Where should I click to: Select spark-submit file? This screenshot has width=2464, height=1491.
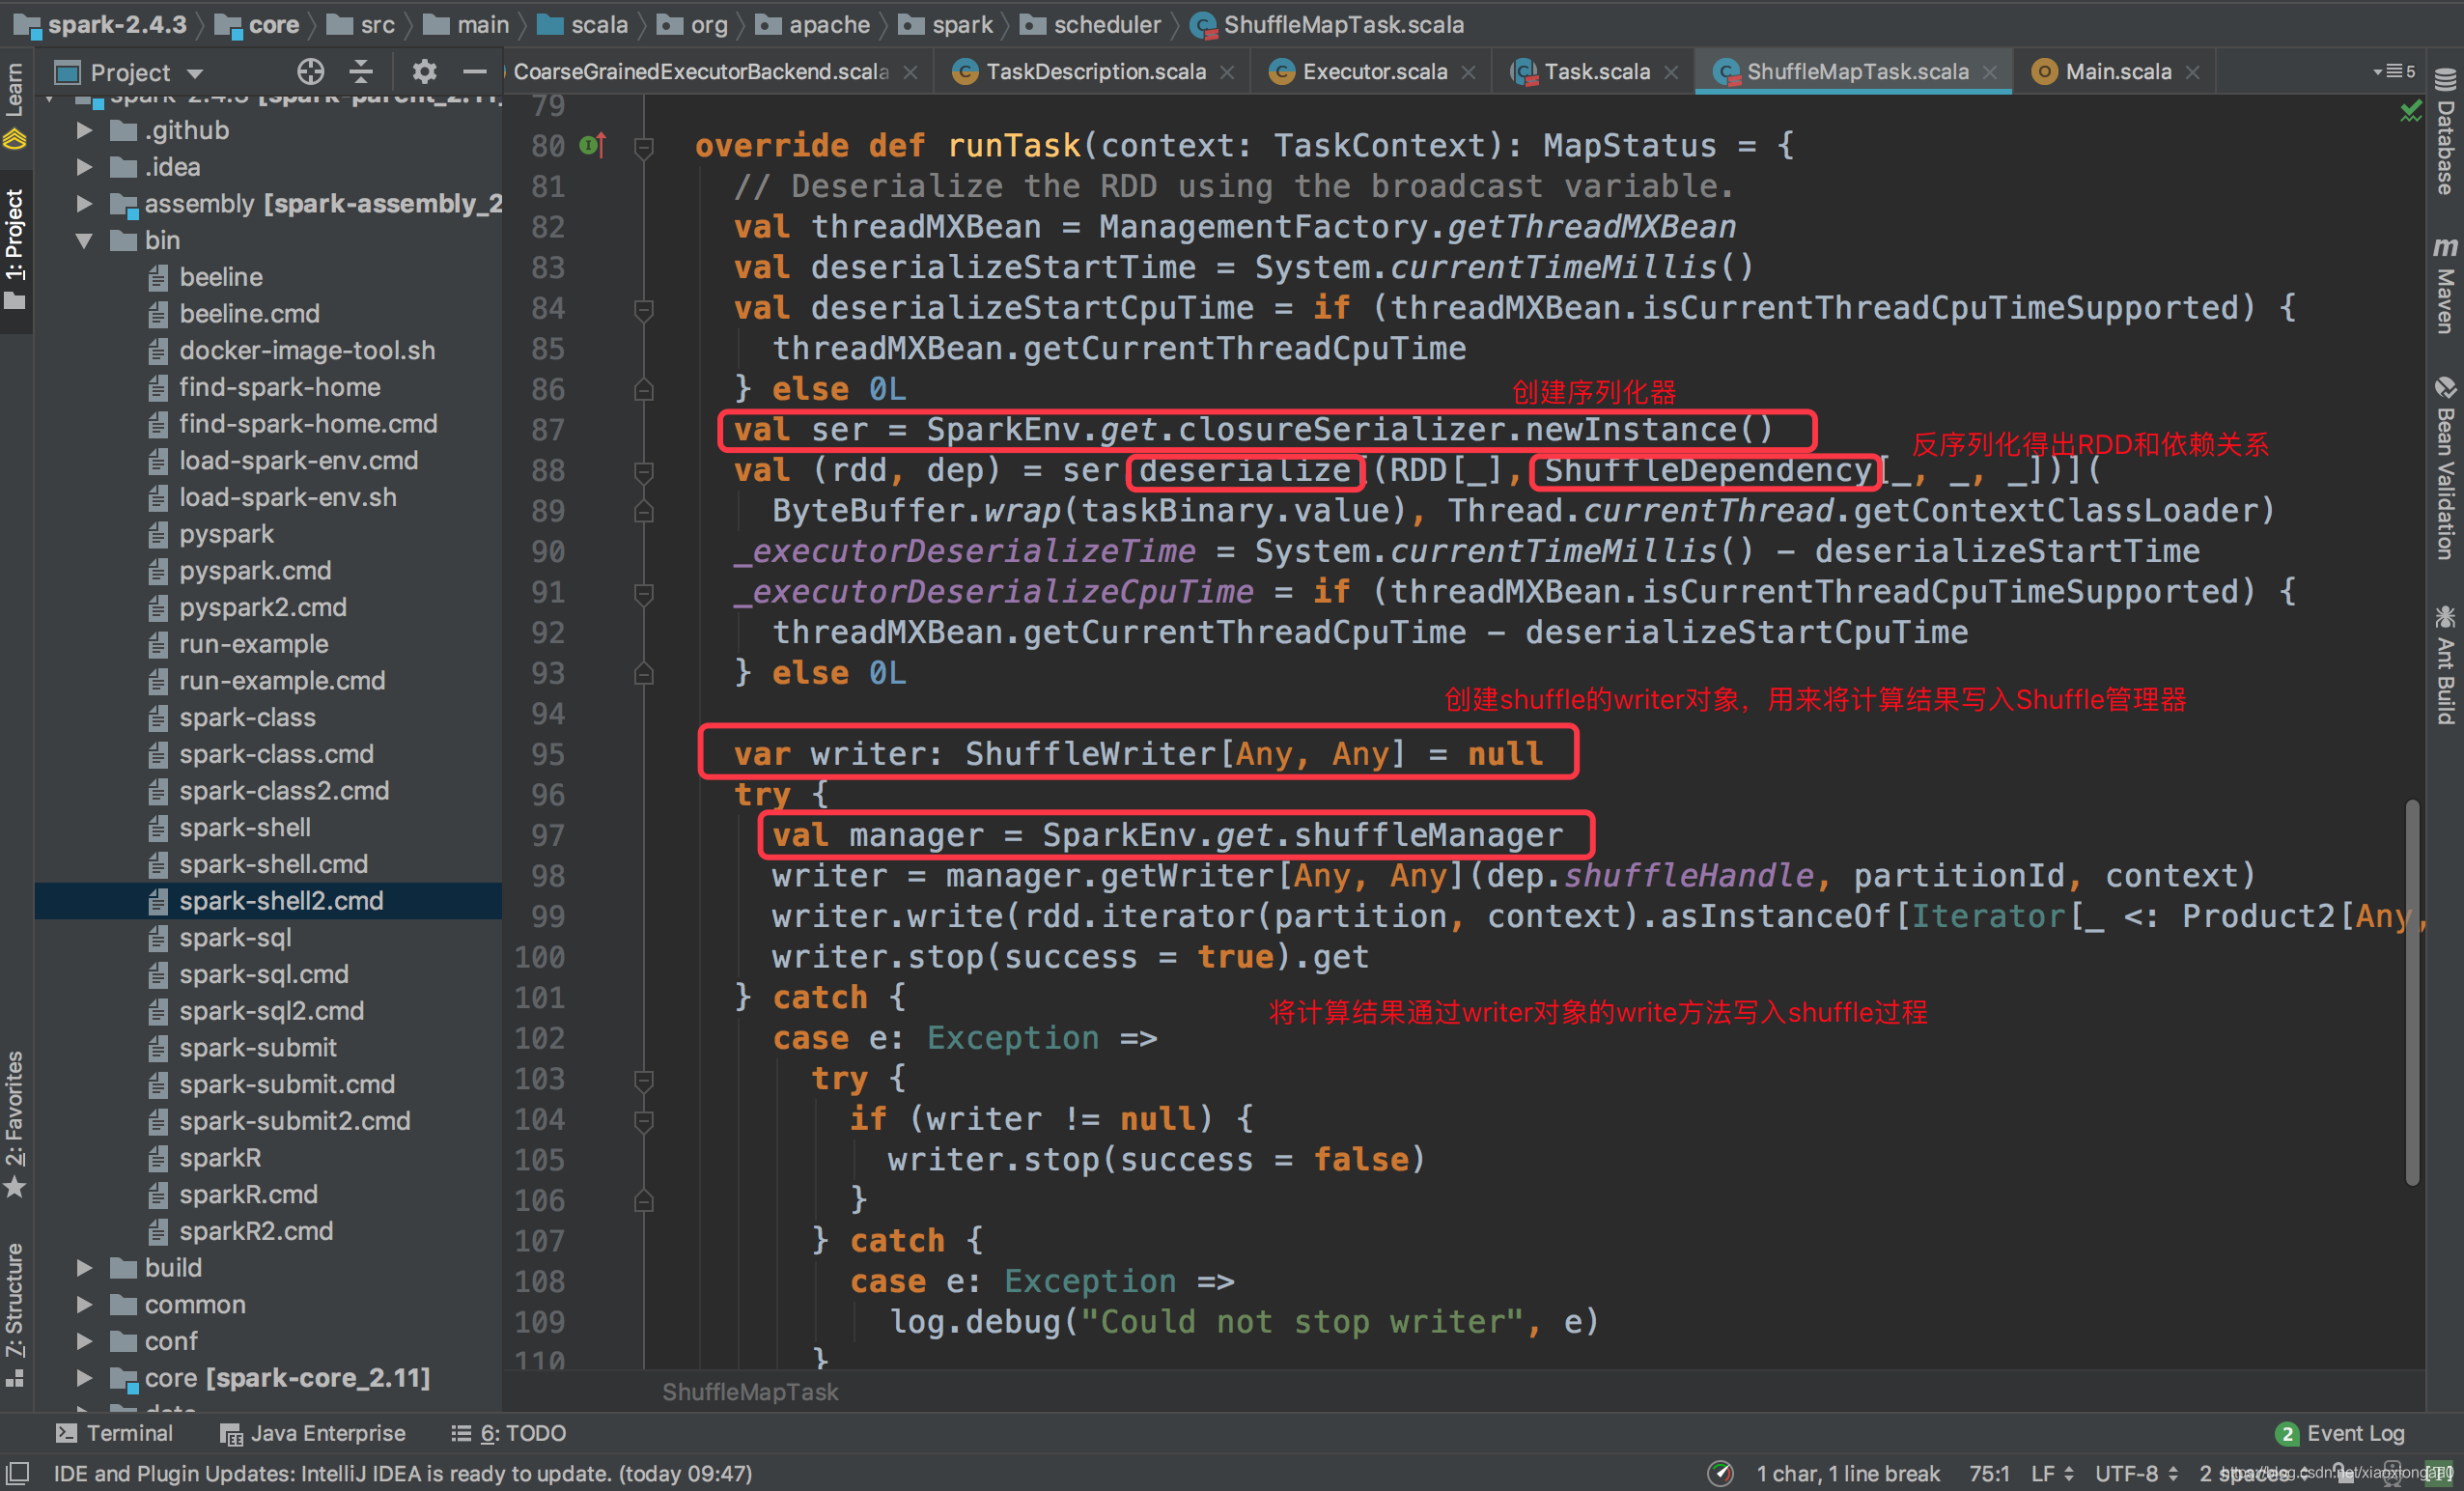pos(257,1048)
